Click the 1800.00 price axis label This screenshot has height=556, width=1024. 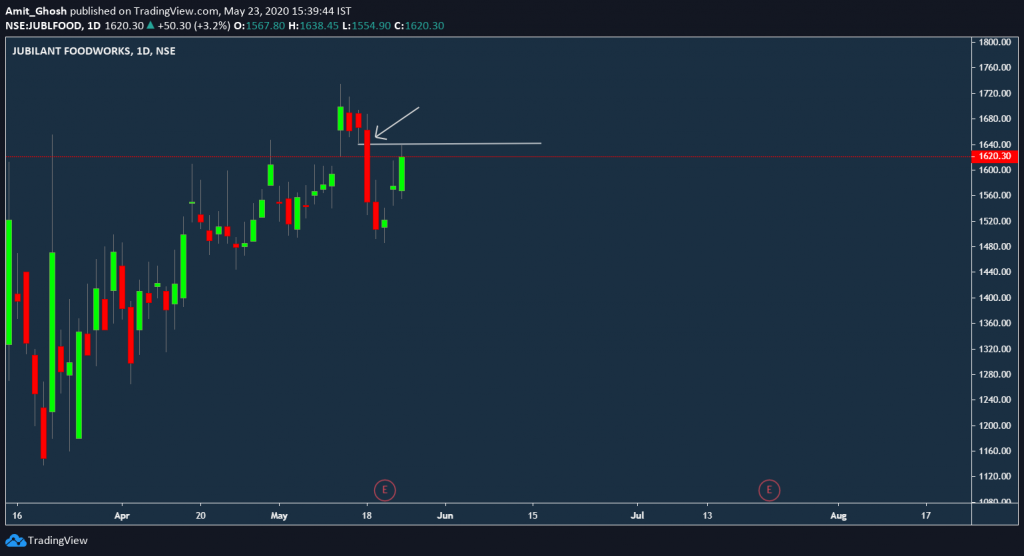click(x=995, y=42)
